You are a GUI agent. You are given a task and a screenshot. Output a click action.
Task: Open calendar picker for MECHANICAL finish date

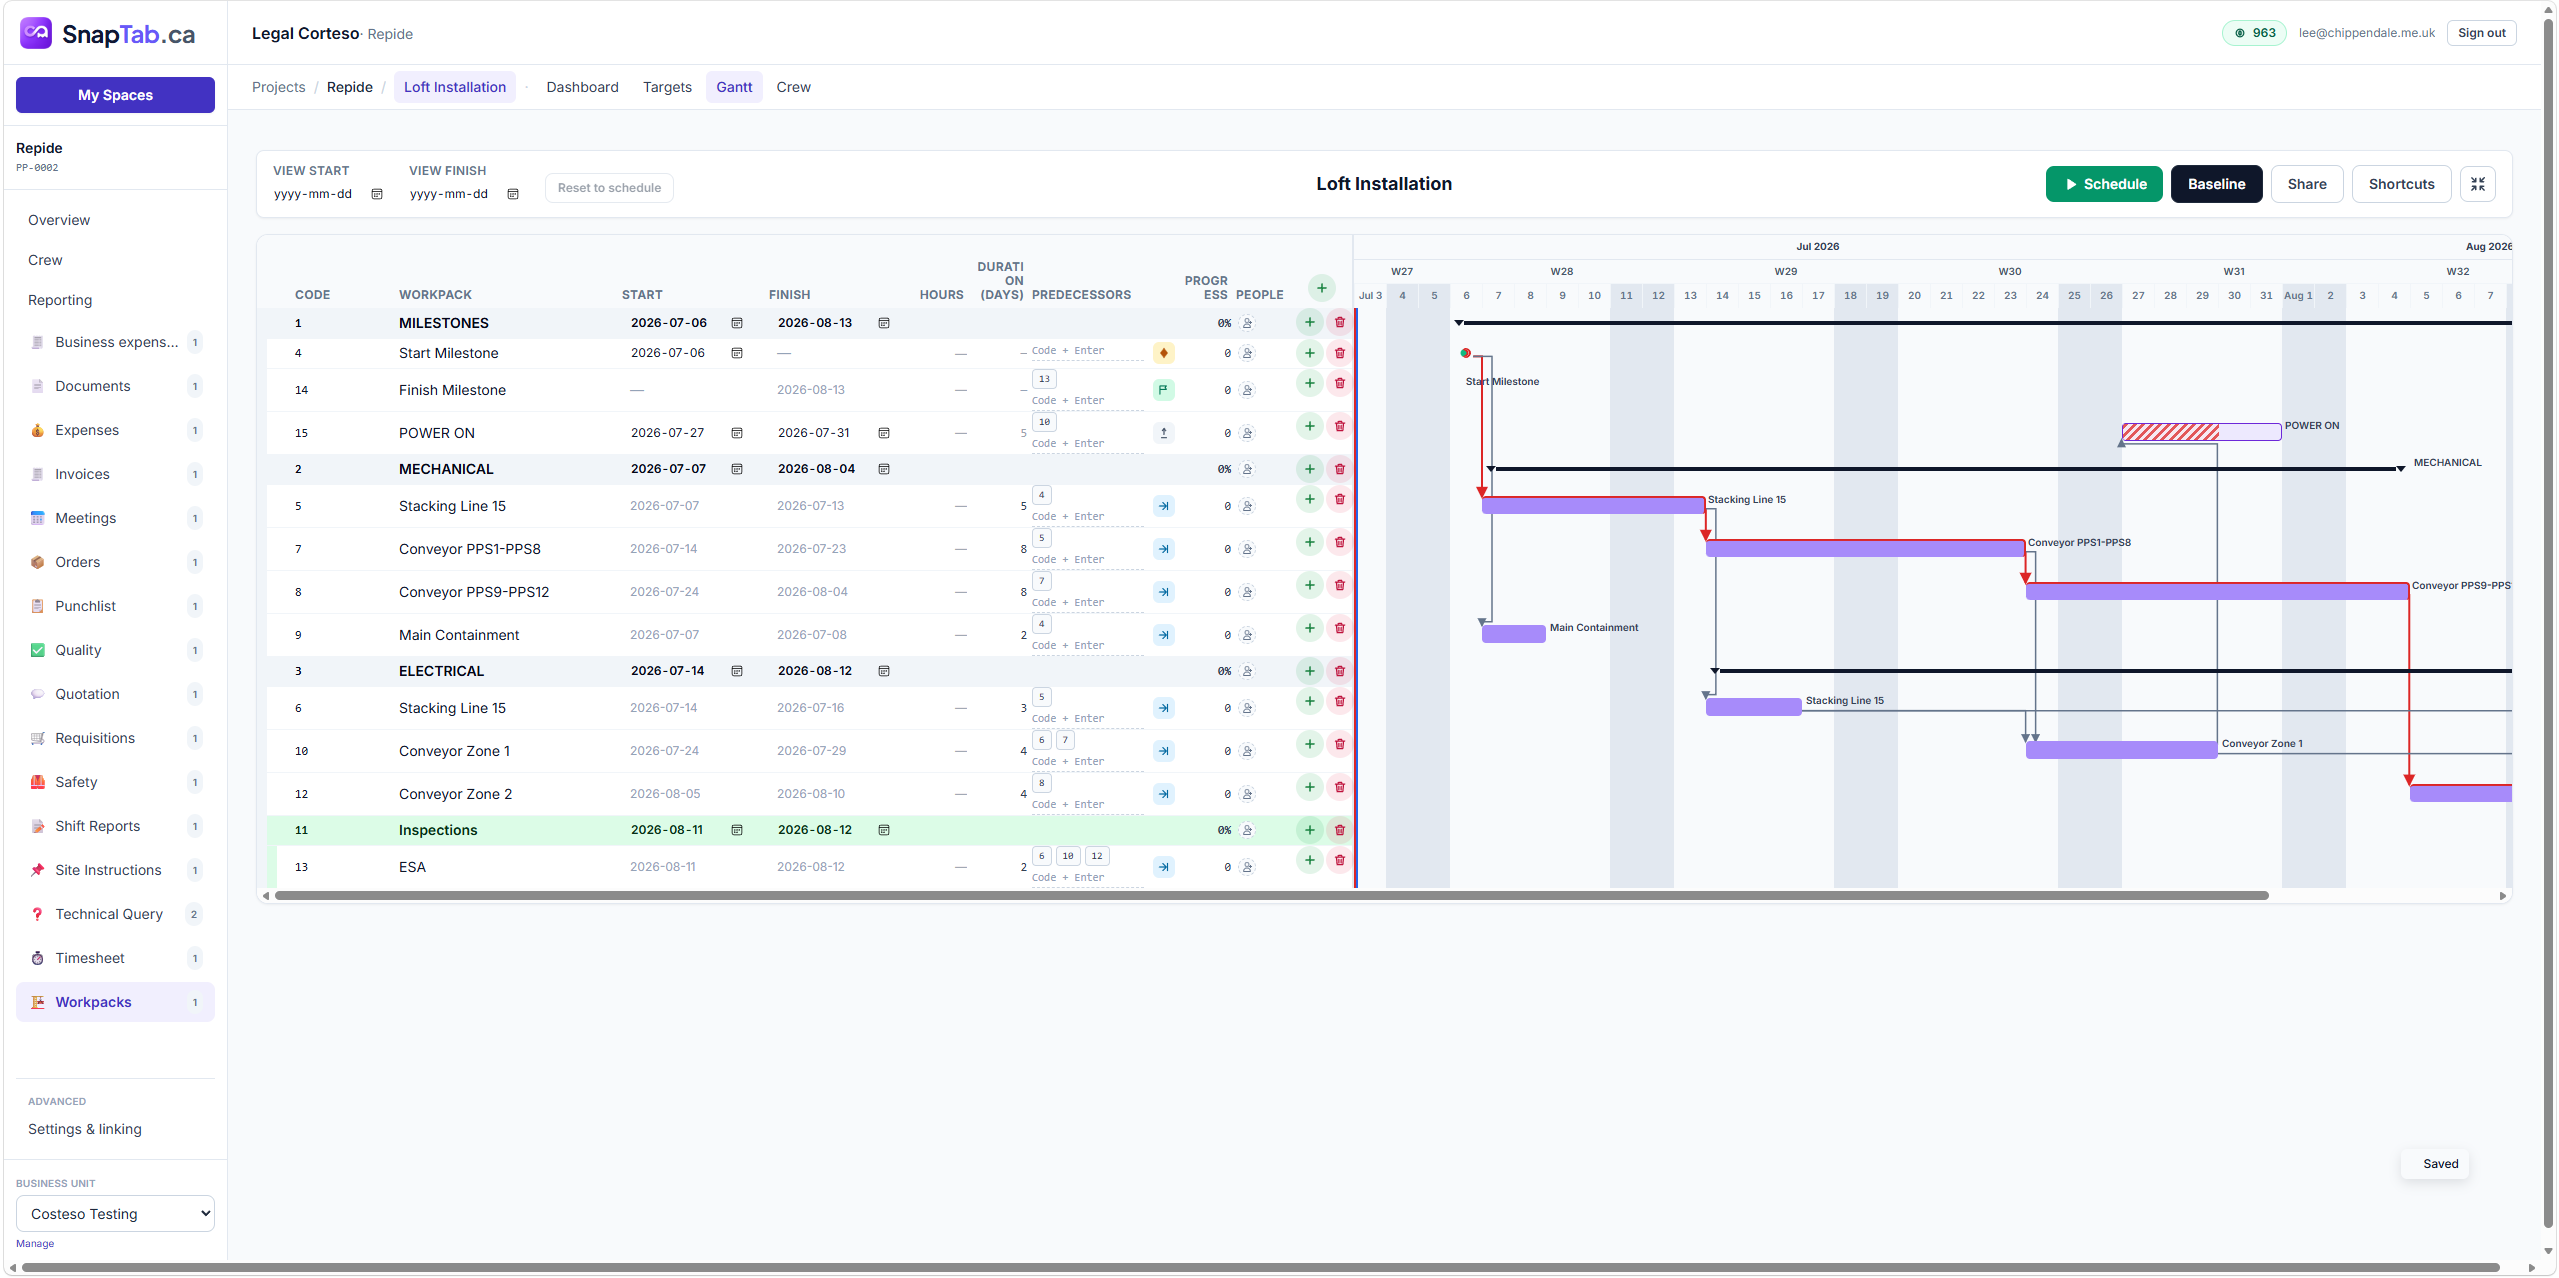coord(883,469)
